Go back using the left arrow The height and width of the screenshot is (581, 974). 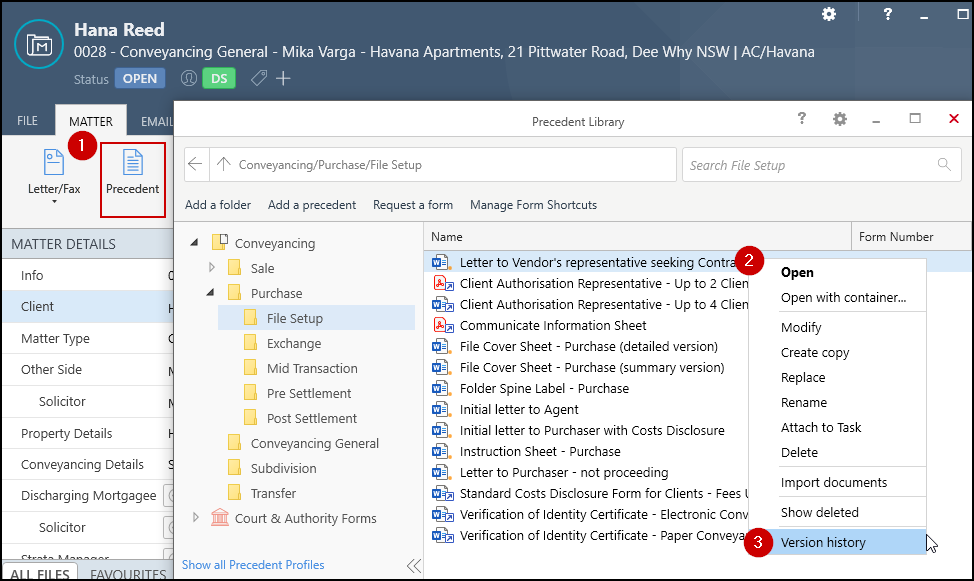click(x=196, y=165)
